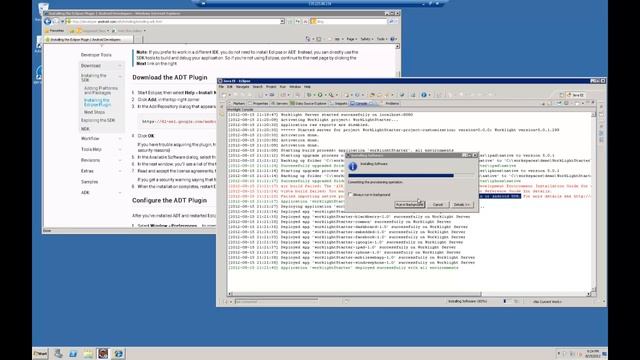Screen dimensions: 640x360
Task: Switch to the Problems tab
Action: pos(390,104)
